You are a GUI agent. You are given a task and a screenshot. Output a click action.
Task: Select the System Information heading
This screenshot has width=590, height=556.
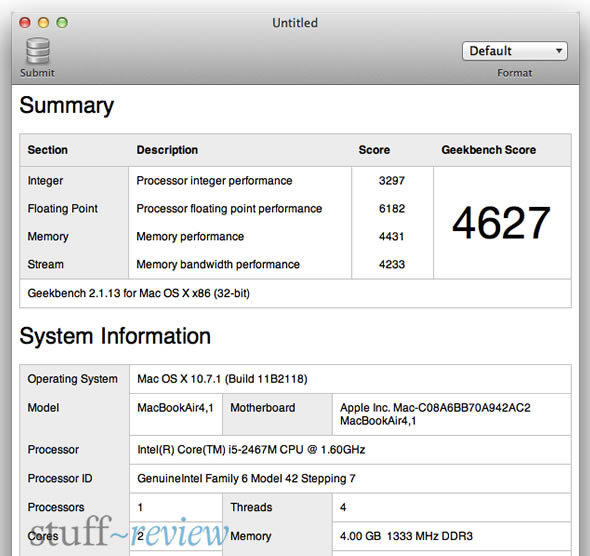pos(115,336)
